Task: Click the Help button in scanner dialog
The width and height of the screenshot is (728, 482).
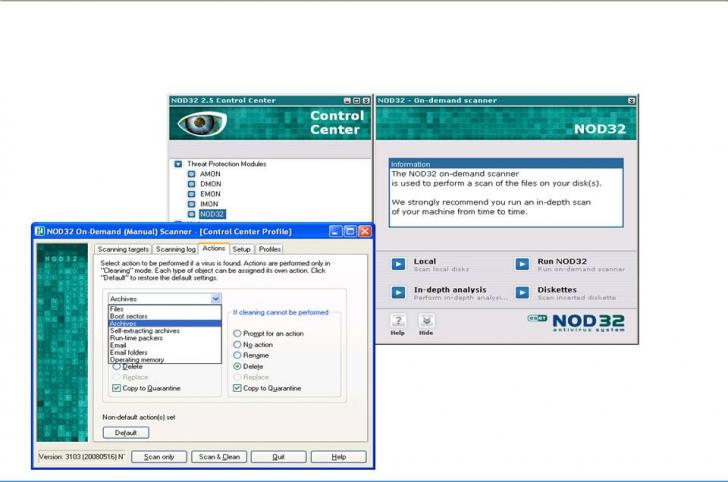Action: point(338,457)
